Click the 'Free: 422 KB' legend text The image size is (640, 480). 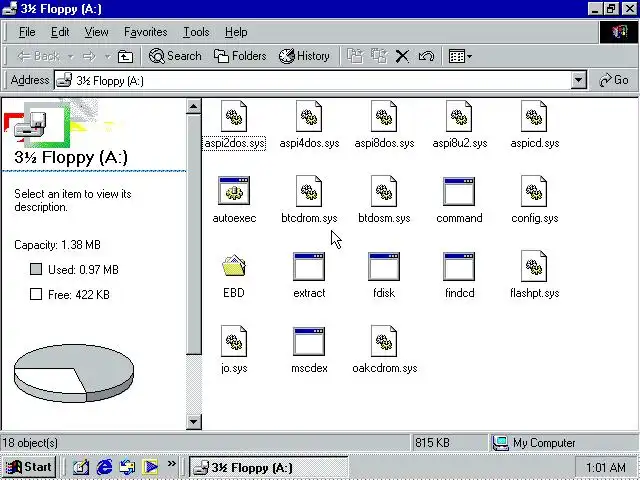pyautogui.click(x=79, y=295)
